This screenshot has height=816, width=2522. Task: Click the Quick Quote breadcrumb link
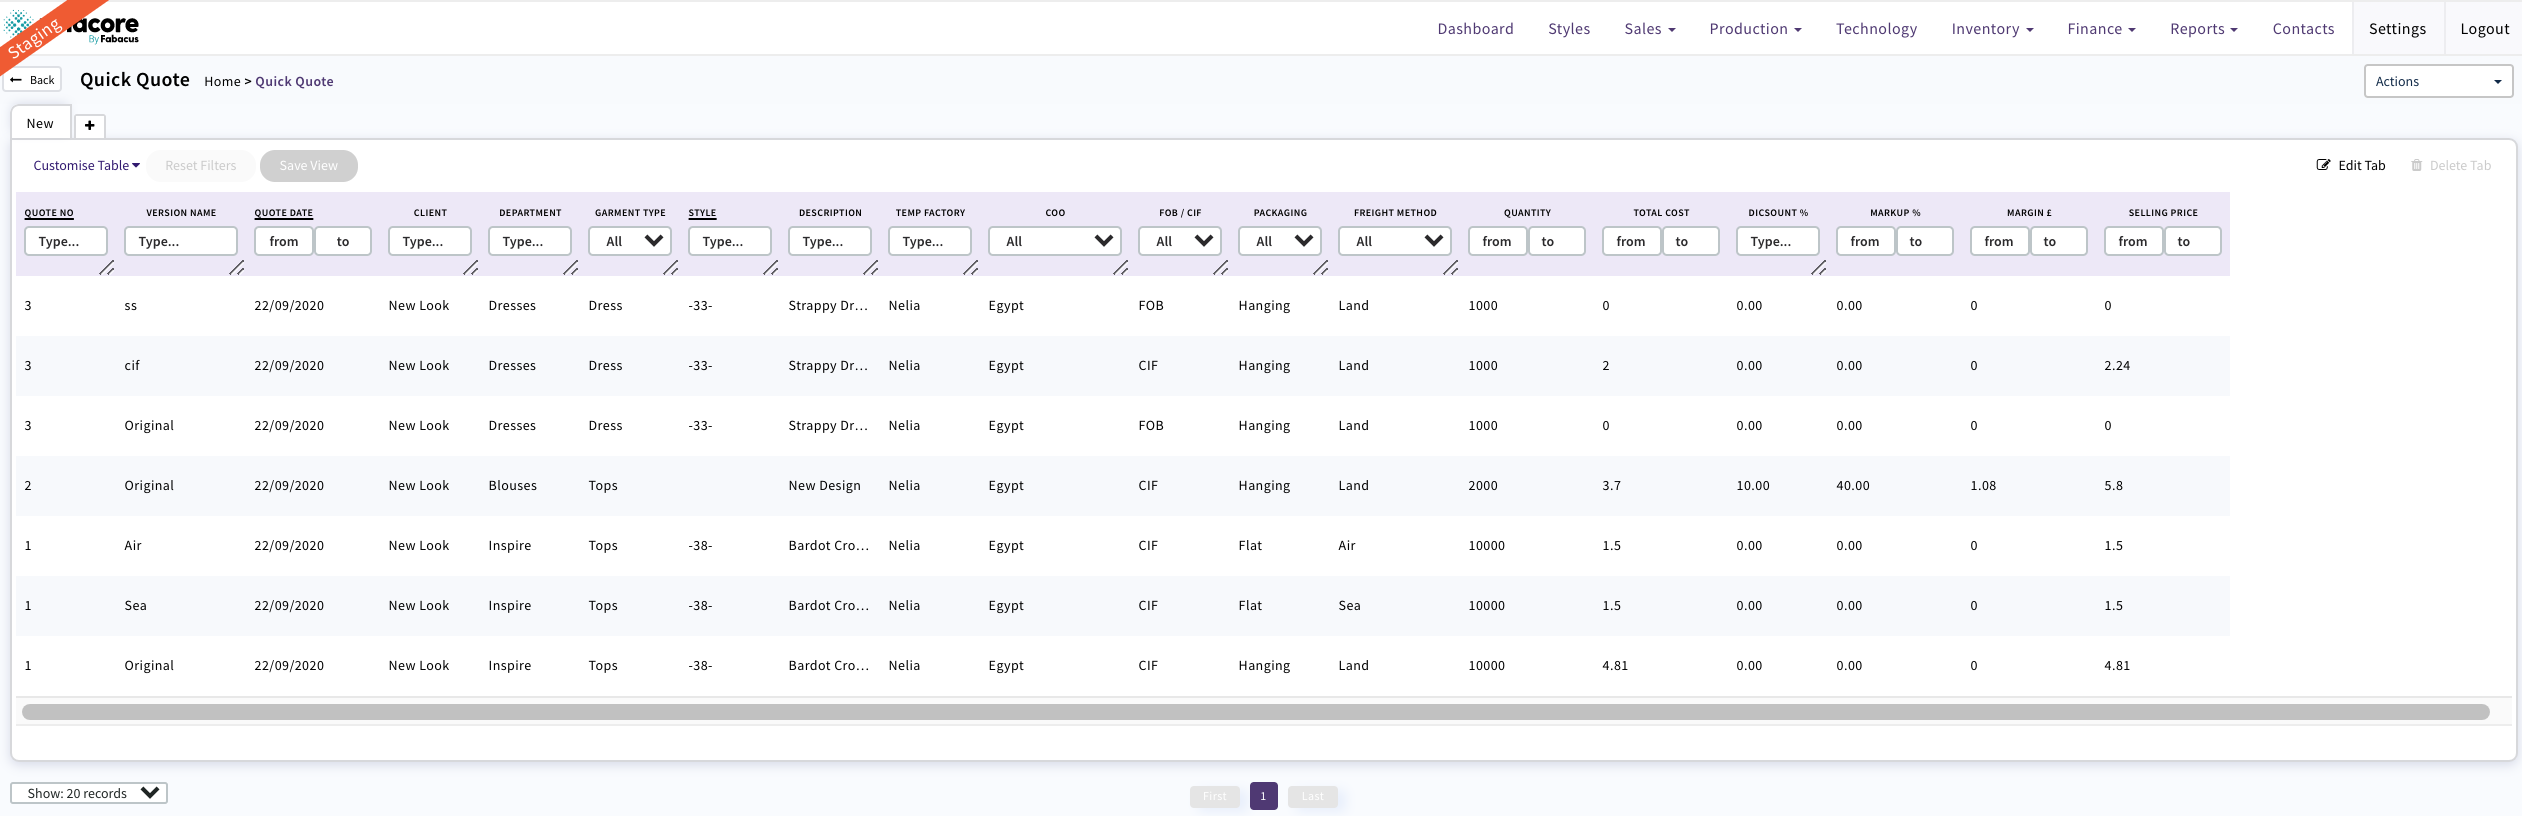coord(294,81)
